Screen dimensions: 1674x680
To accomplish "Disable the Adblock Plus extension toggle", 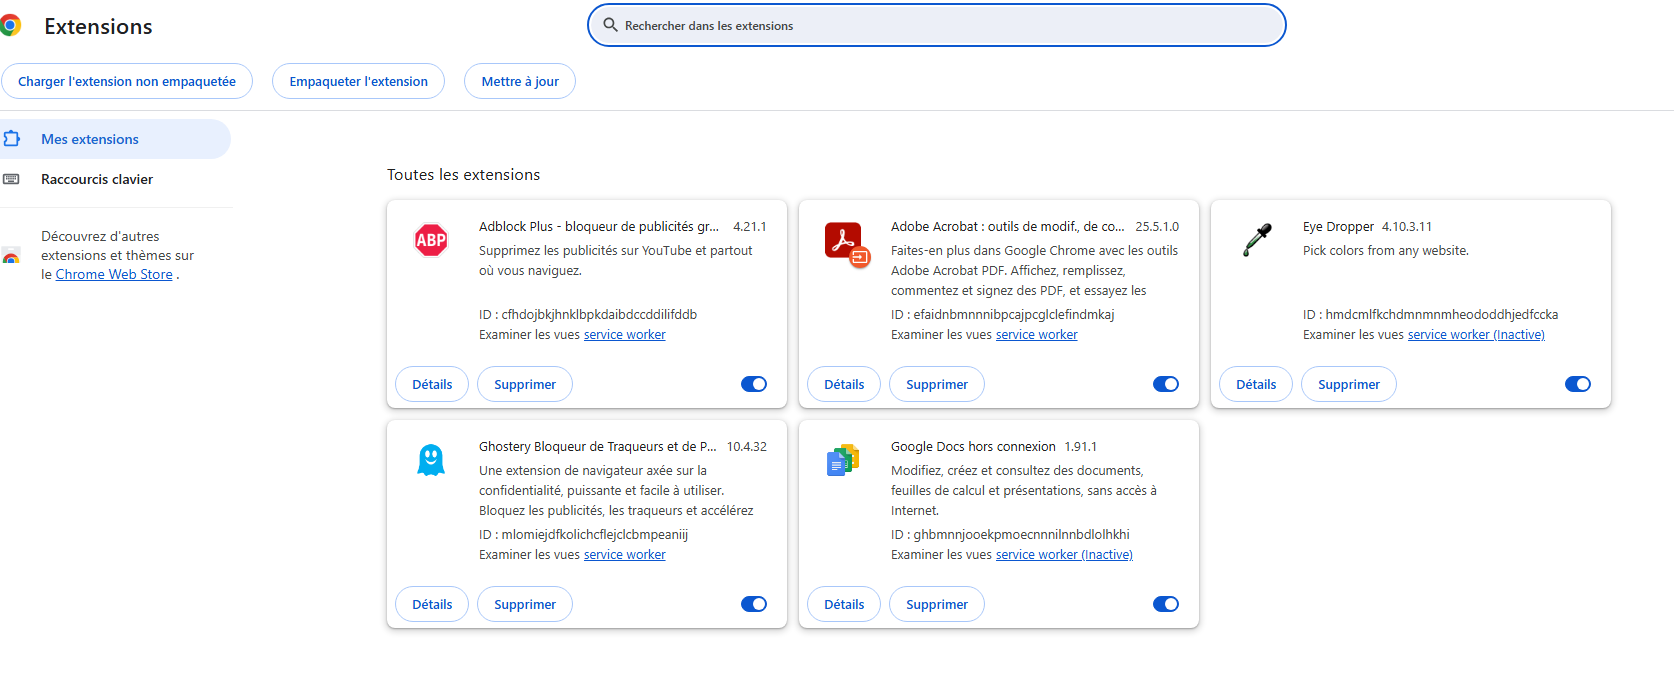I will tap(754, 384).
